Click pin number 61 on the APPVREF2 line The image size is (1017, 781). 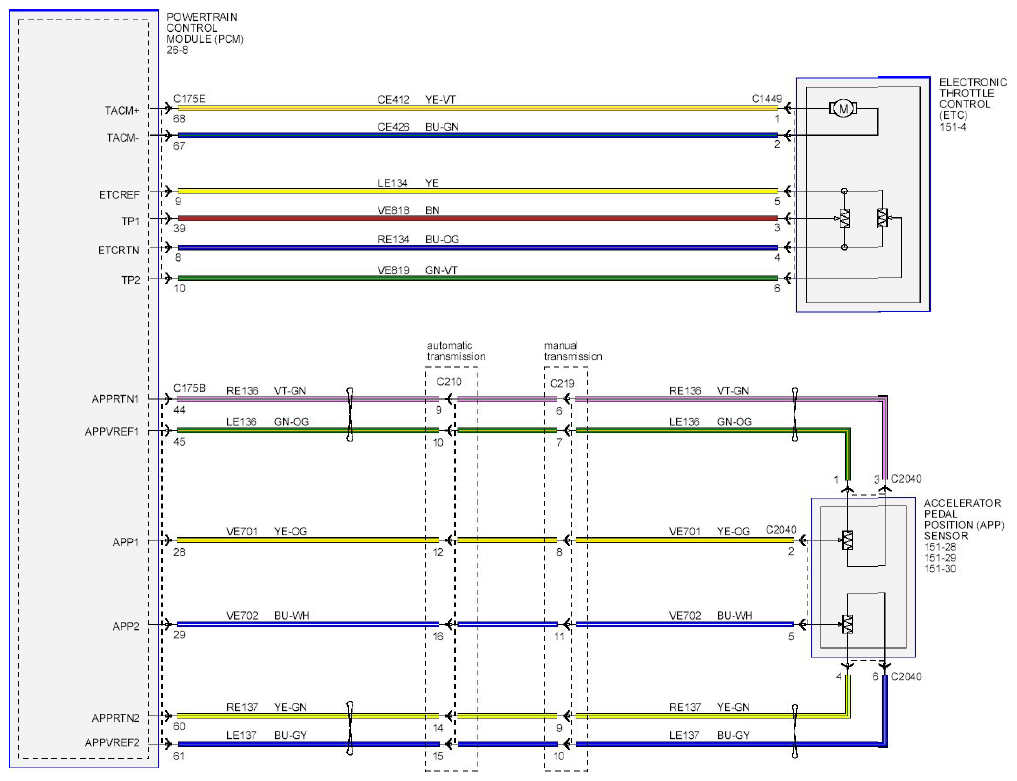coord(179,756)
